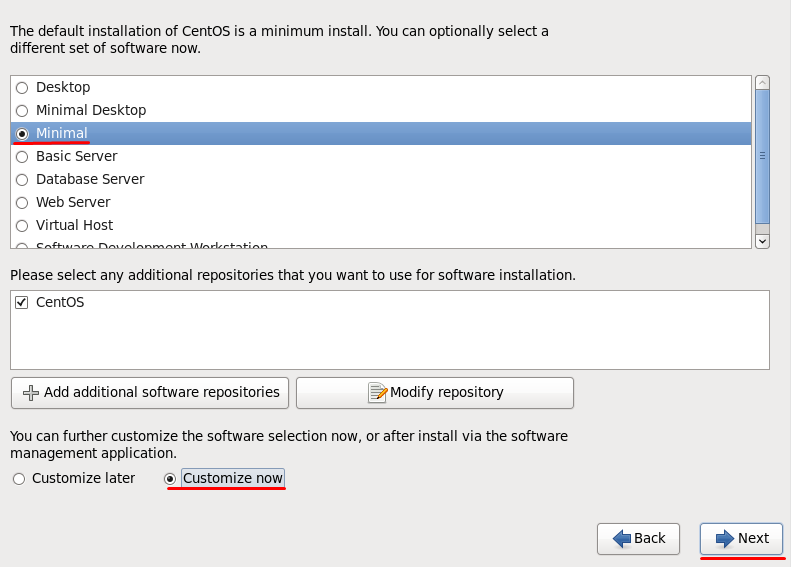Select the Web Server radio button
Screen dimensions: 792x567
[x=22, y=203]
